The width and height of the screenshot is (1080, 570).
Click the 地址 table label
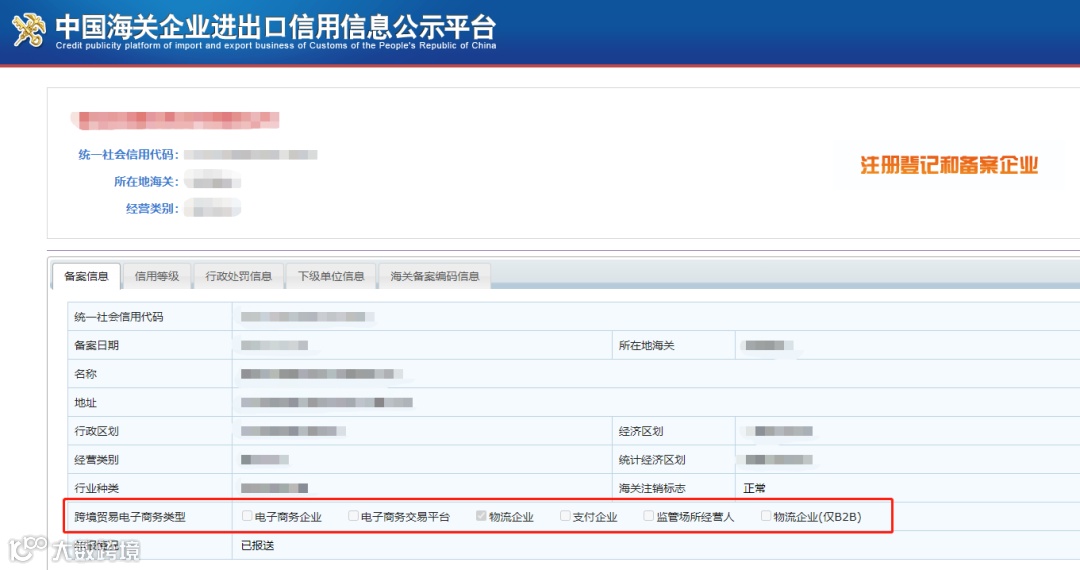[85, 403]
